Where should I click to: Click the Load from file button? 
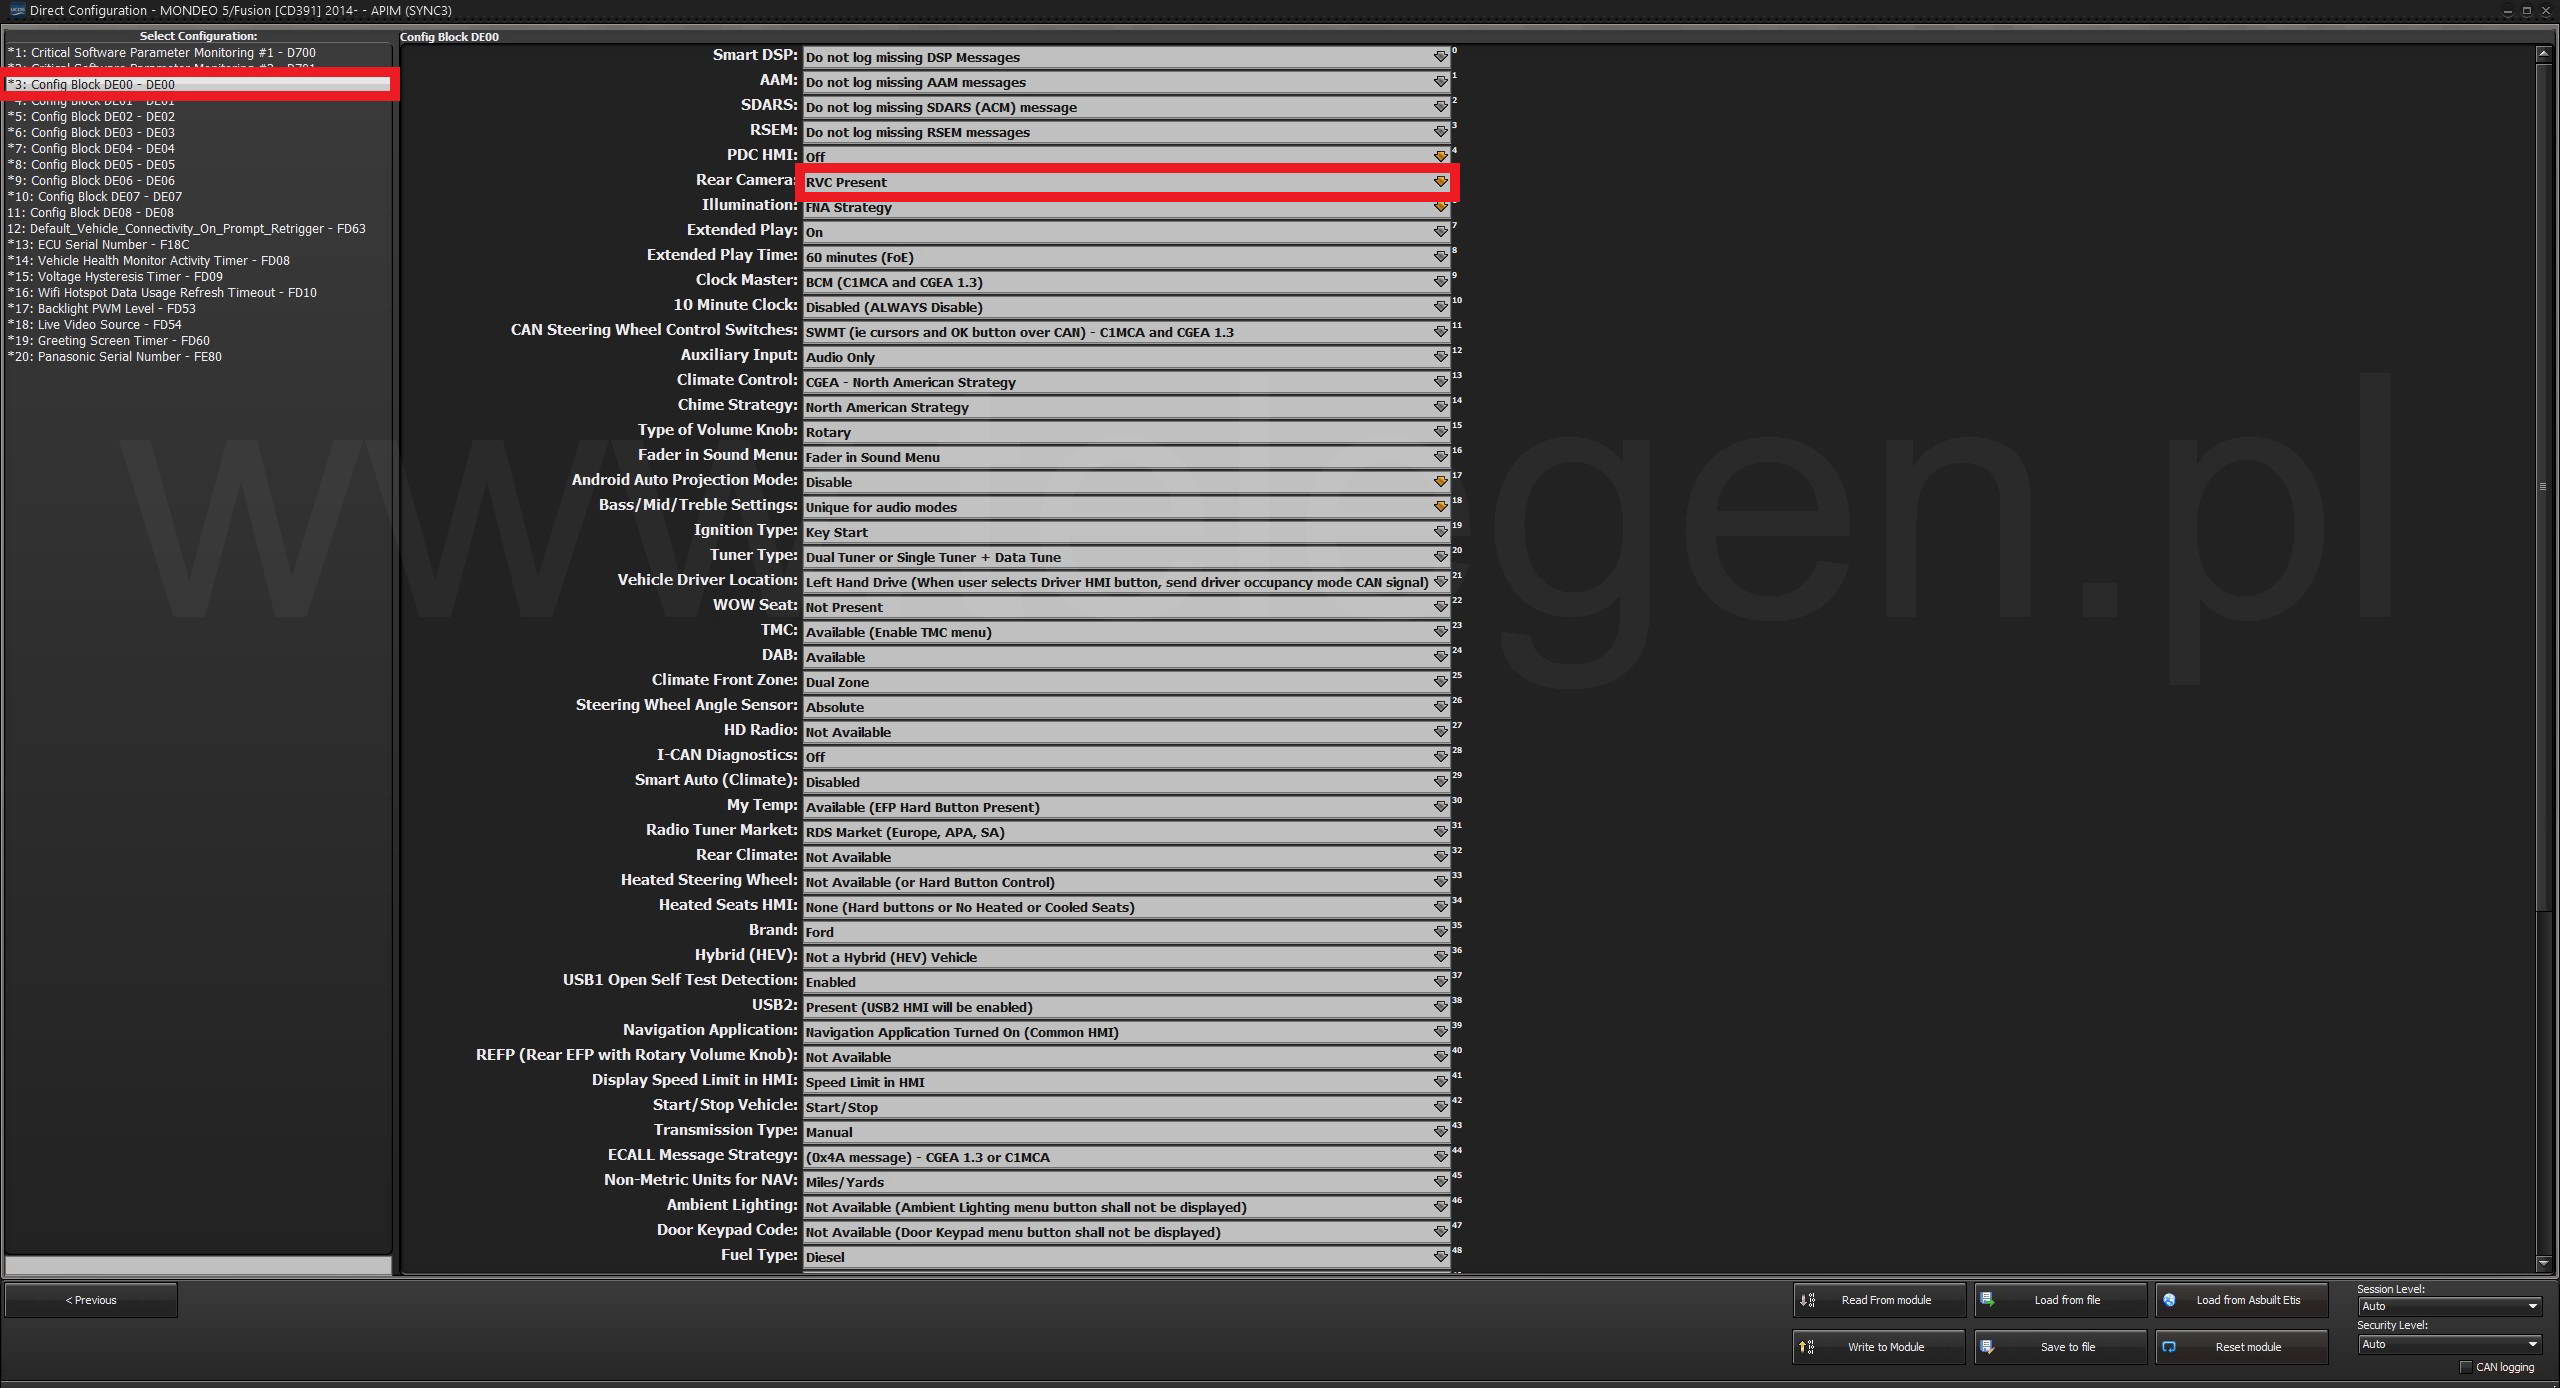click(x=2060, y=1300)
